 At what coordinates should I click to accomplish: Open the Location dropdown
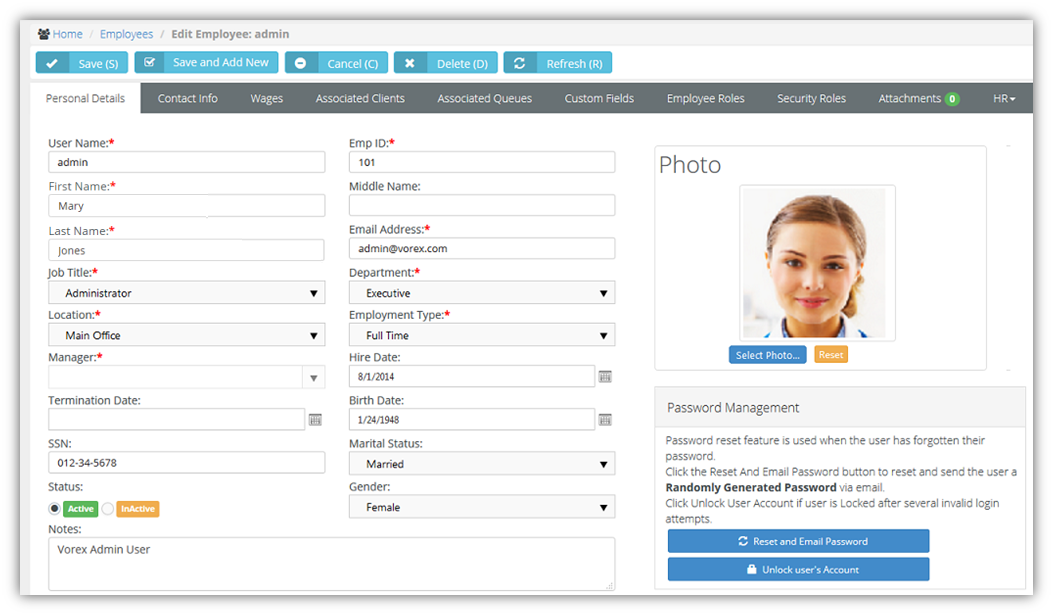(x=187, y=335)
